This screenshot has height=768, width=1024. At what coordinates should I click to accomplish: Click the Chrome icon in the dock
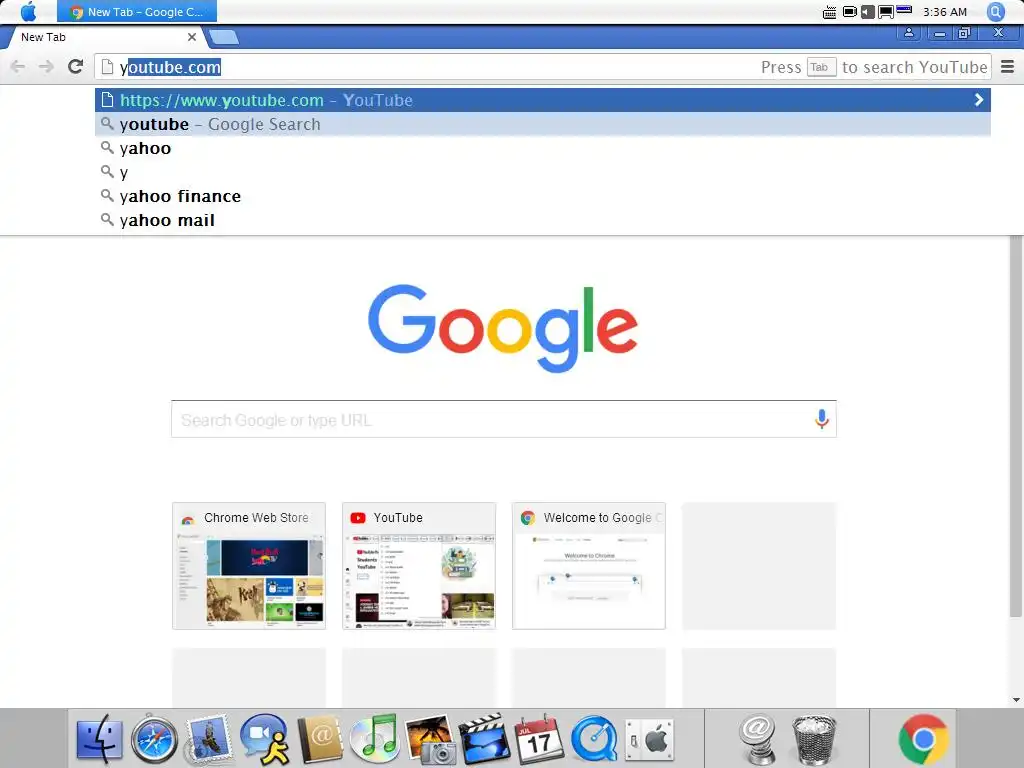923,740
